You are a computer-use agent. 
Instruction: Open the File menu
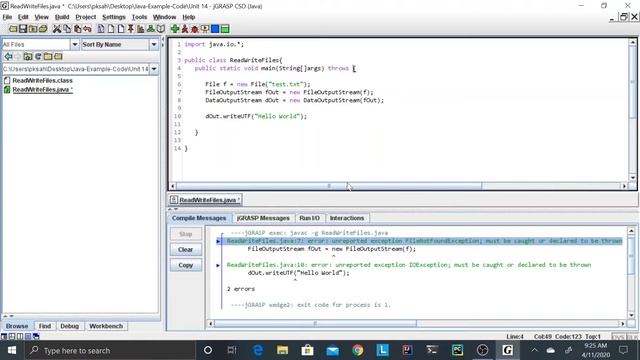tap(7, 17)
